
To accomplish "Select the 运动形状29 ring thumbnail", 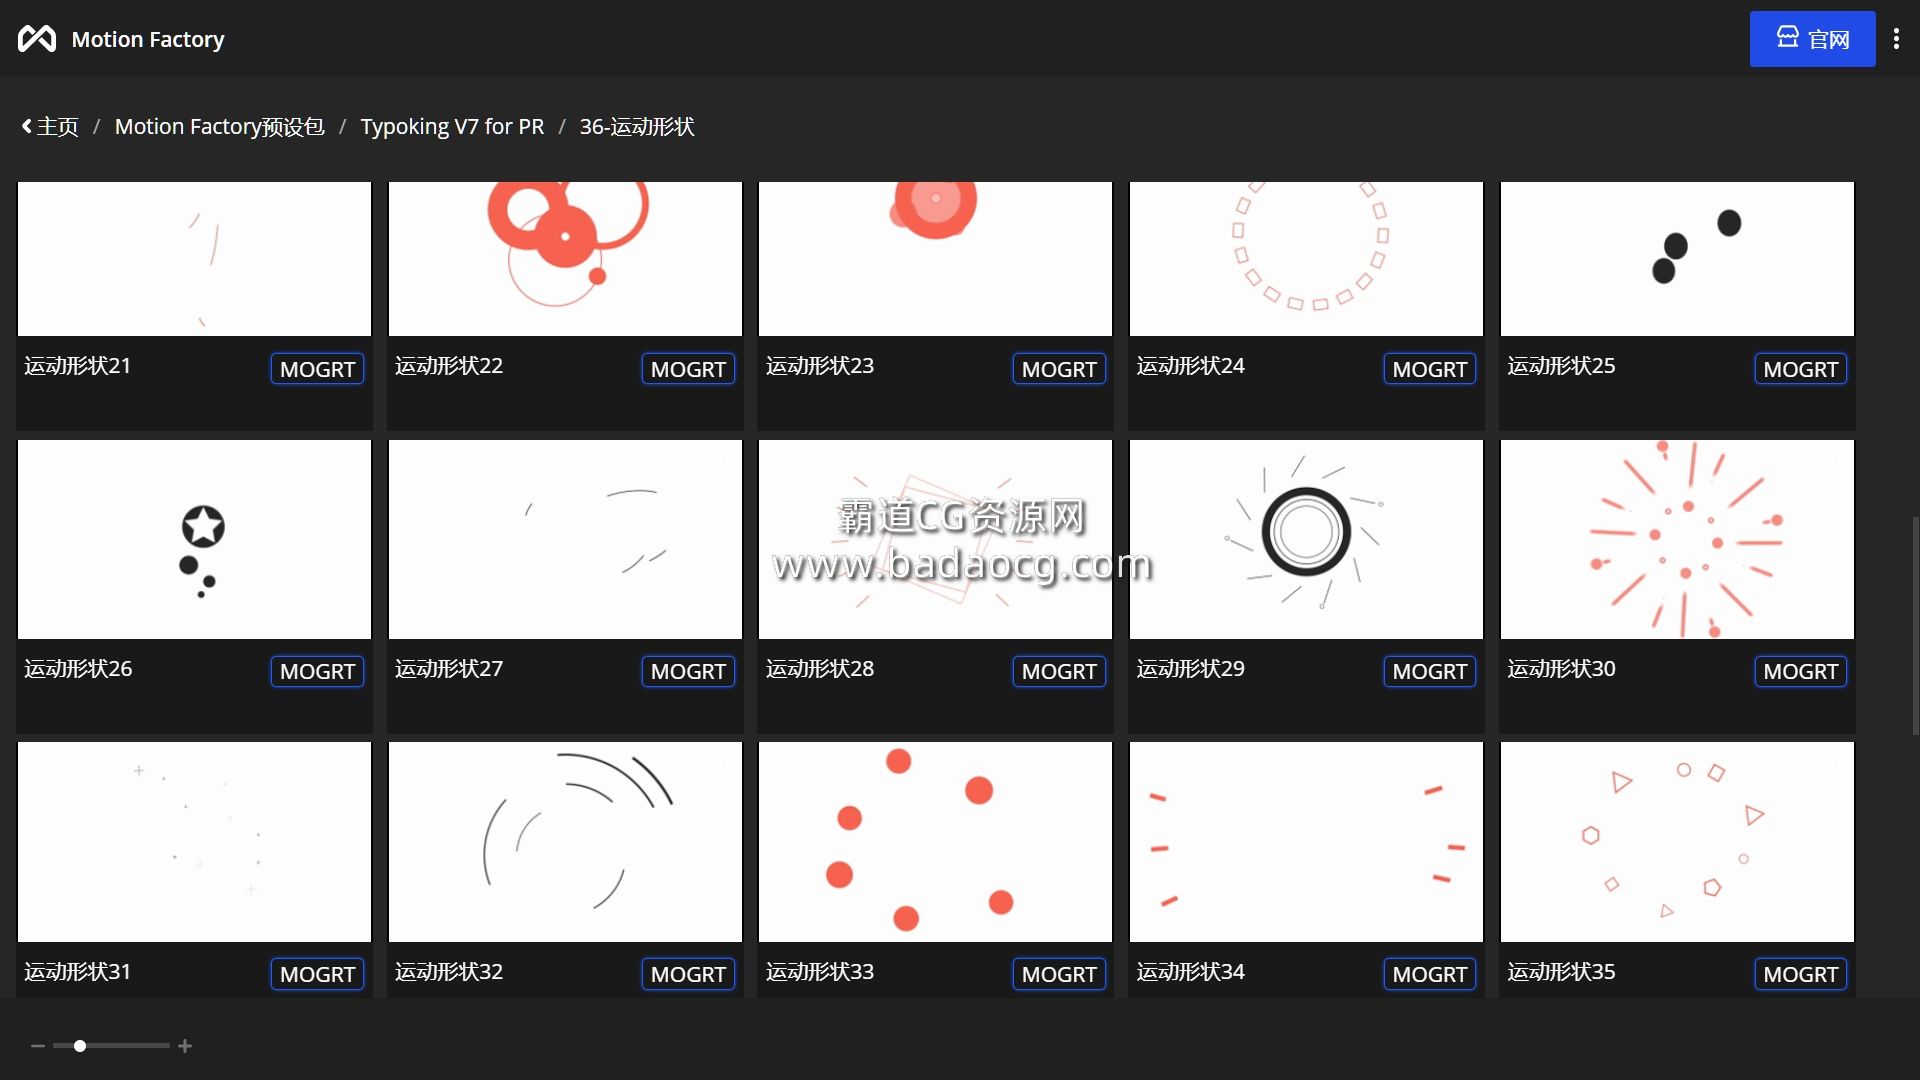I will pyautogui.click(x=1306, y=539).
